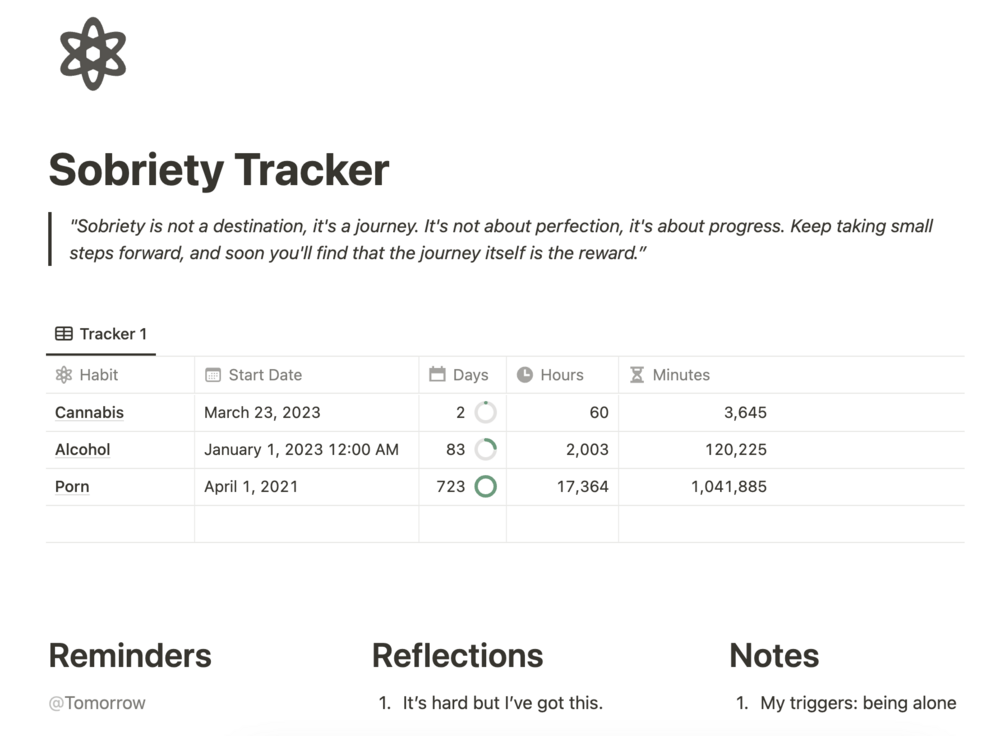This screenshot has height=736, width=1005.
Task: Click the calendar icon in Start Date header
Action: pyautogui.click(x=213, y=375)
